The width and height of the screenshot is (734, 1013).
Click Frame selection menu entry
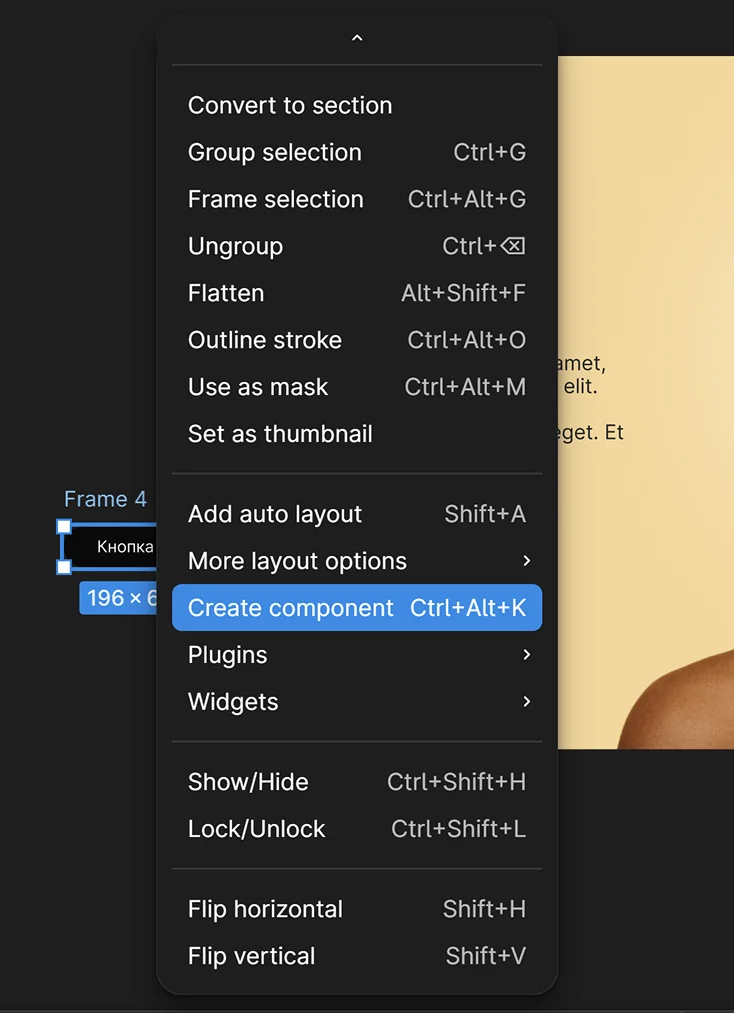coord(276,199)
